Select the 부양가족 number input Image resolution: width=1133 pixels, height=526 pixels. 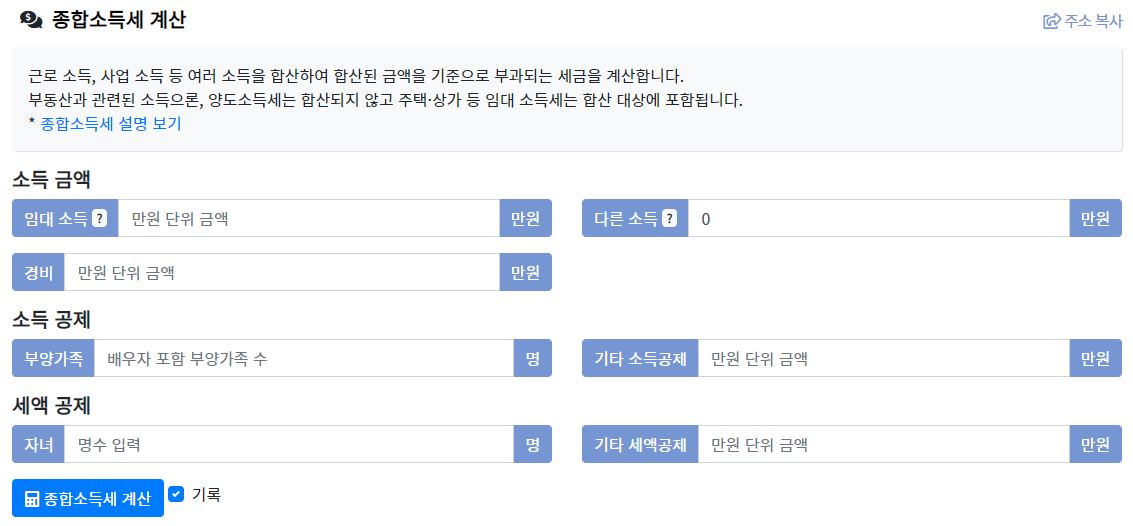[x=304, y=358]
